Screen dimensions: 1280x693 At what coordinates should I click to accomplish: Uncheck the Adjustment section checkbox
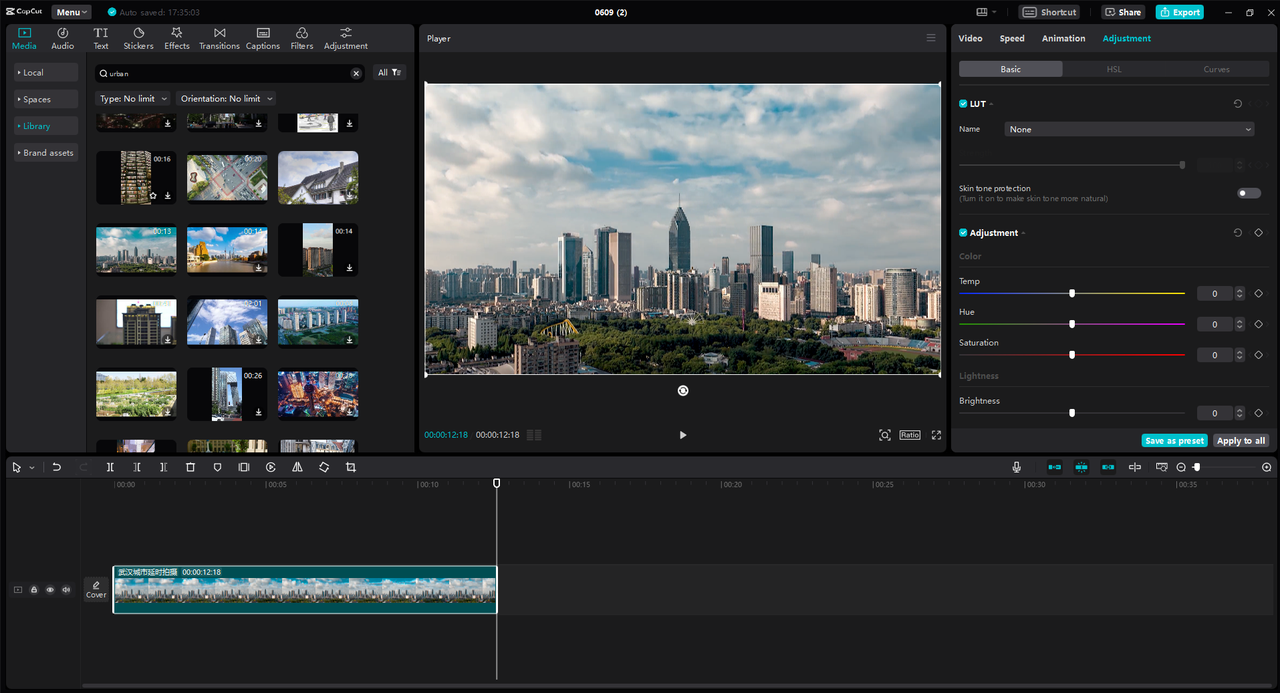coord(963,233)
